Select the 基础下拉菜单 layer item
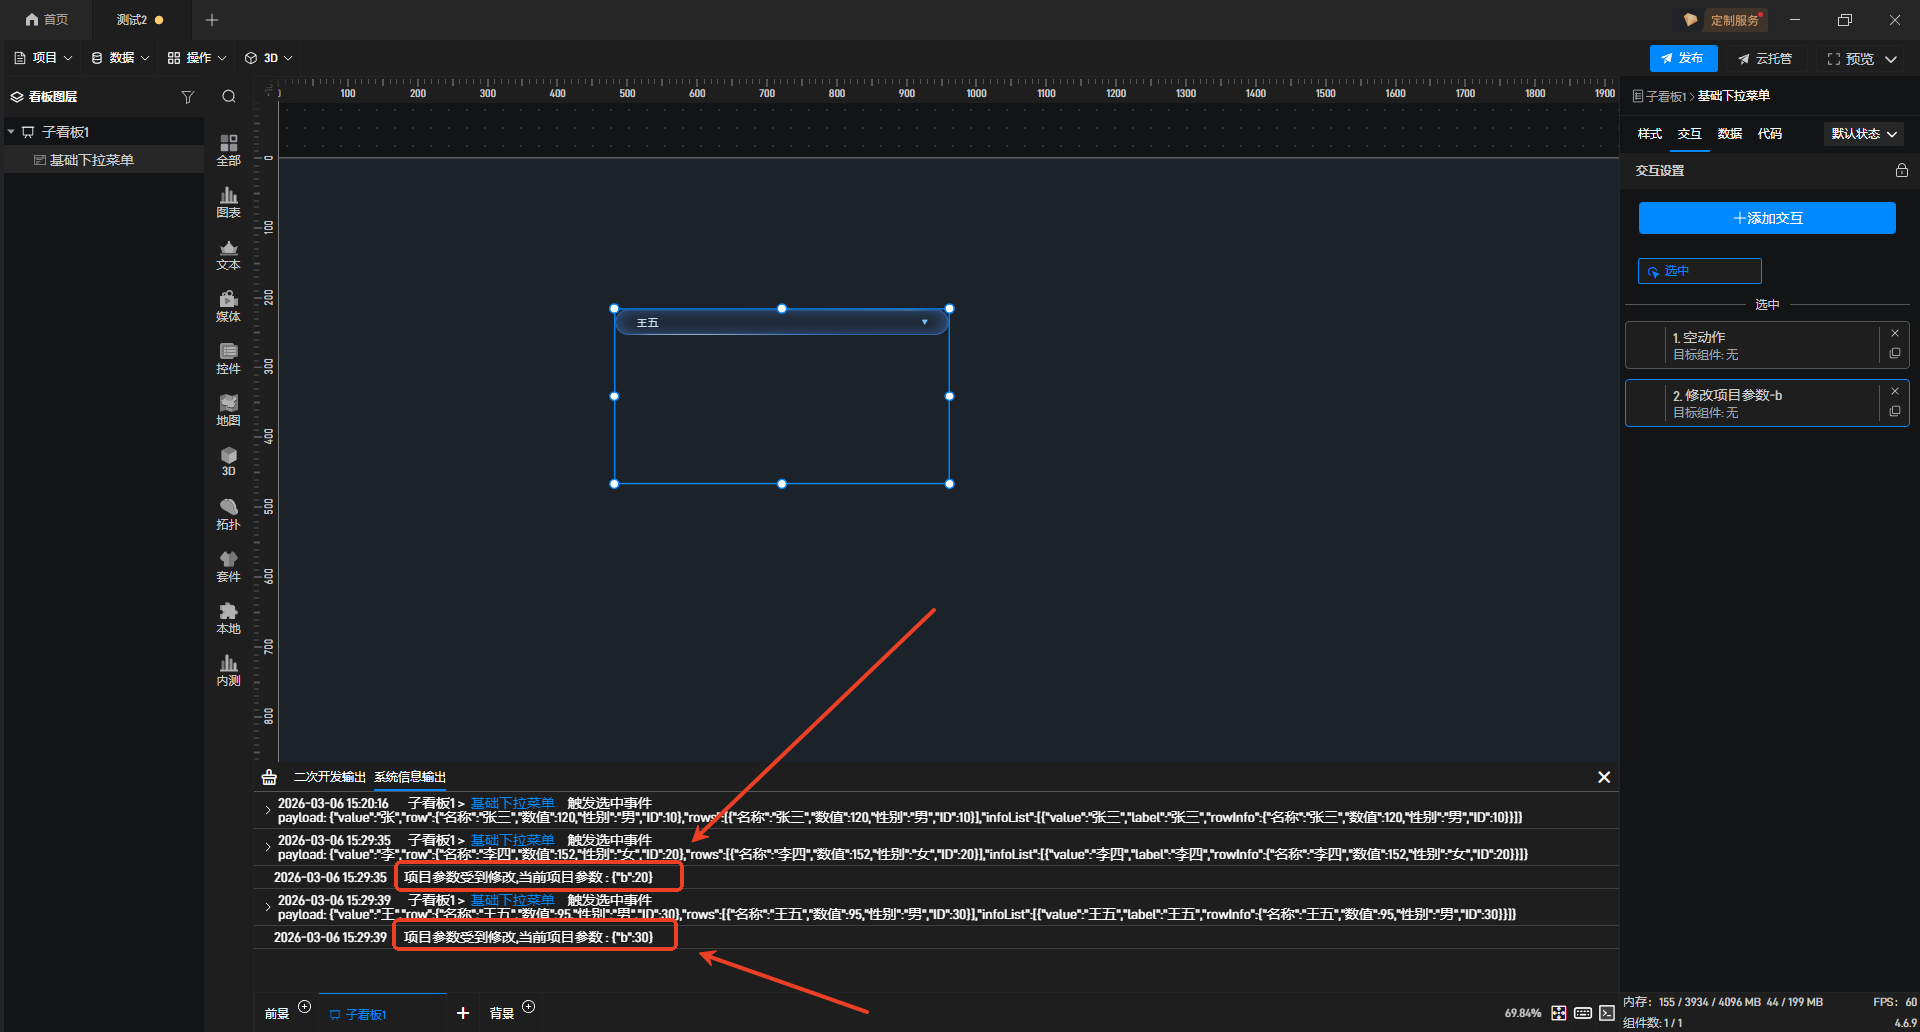This screenshot has height=1032, width=1920. tap(91, 160)
